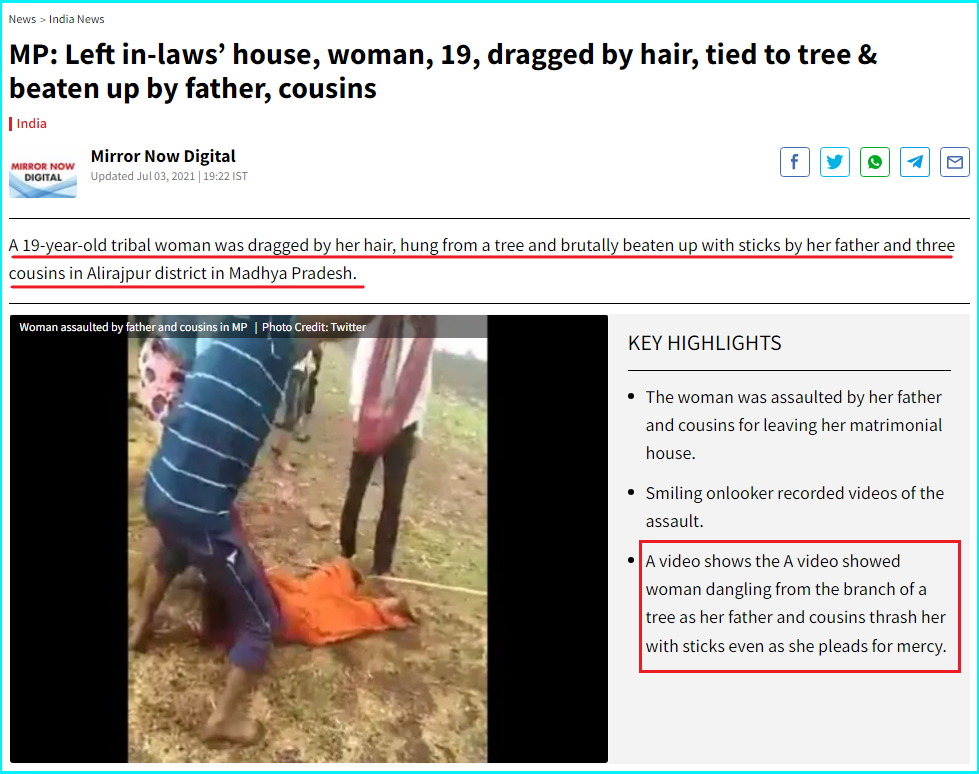Click the Photo Credit: Twitter text
The image size is (979, 774).
(314, 327)
